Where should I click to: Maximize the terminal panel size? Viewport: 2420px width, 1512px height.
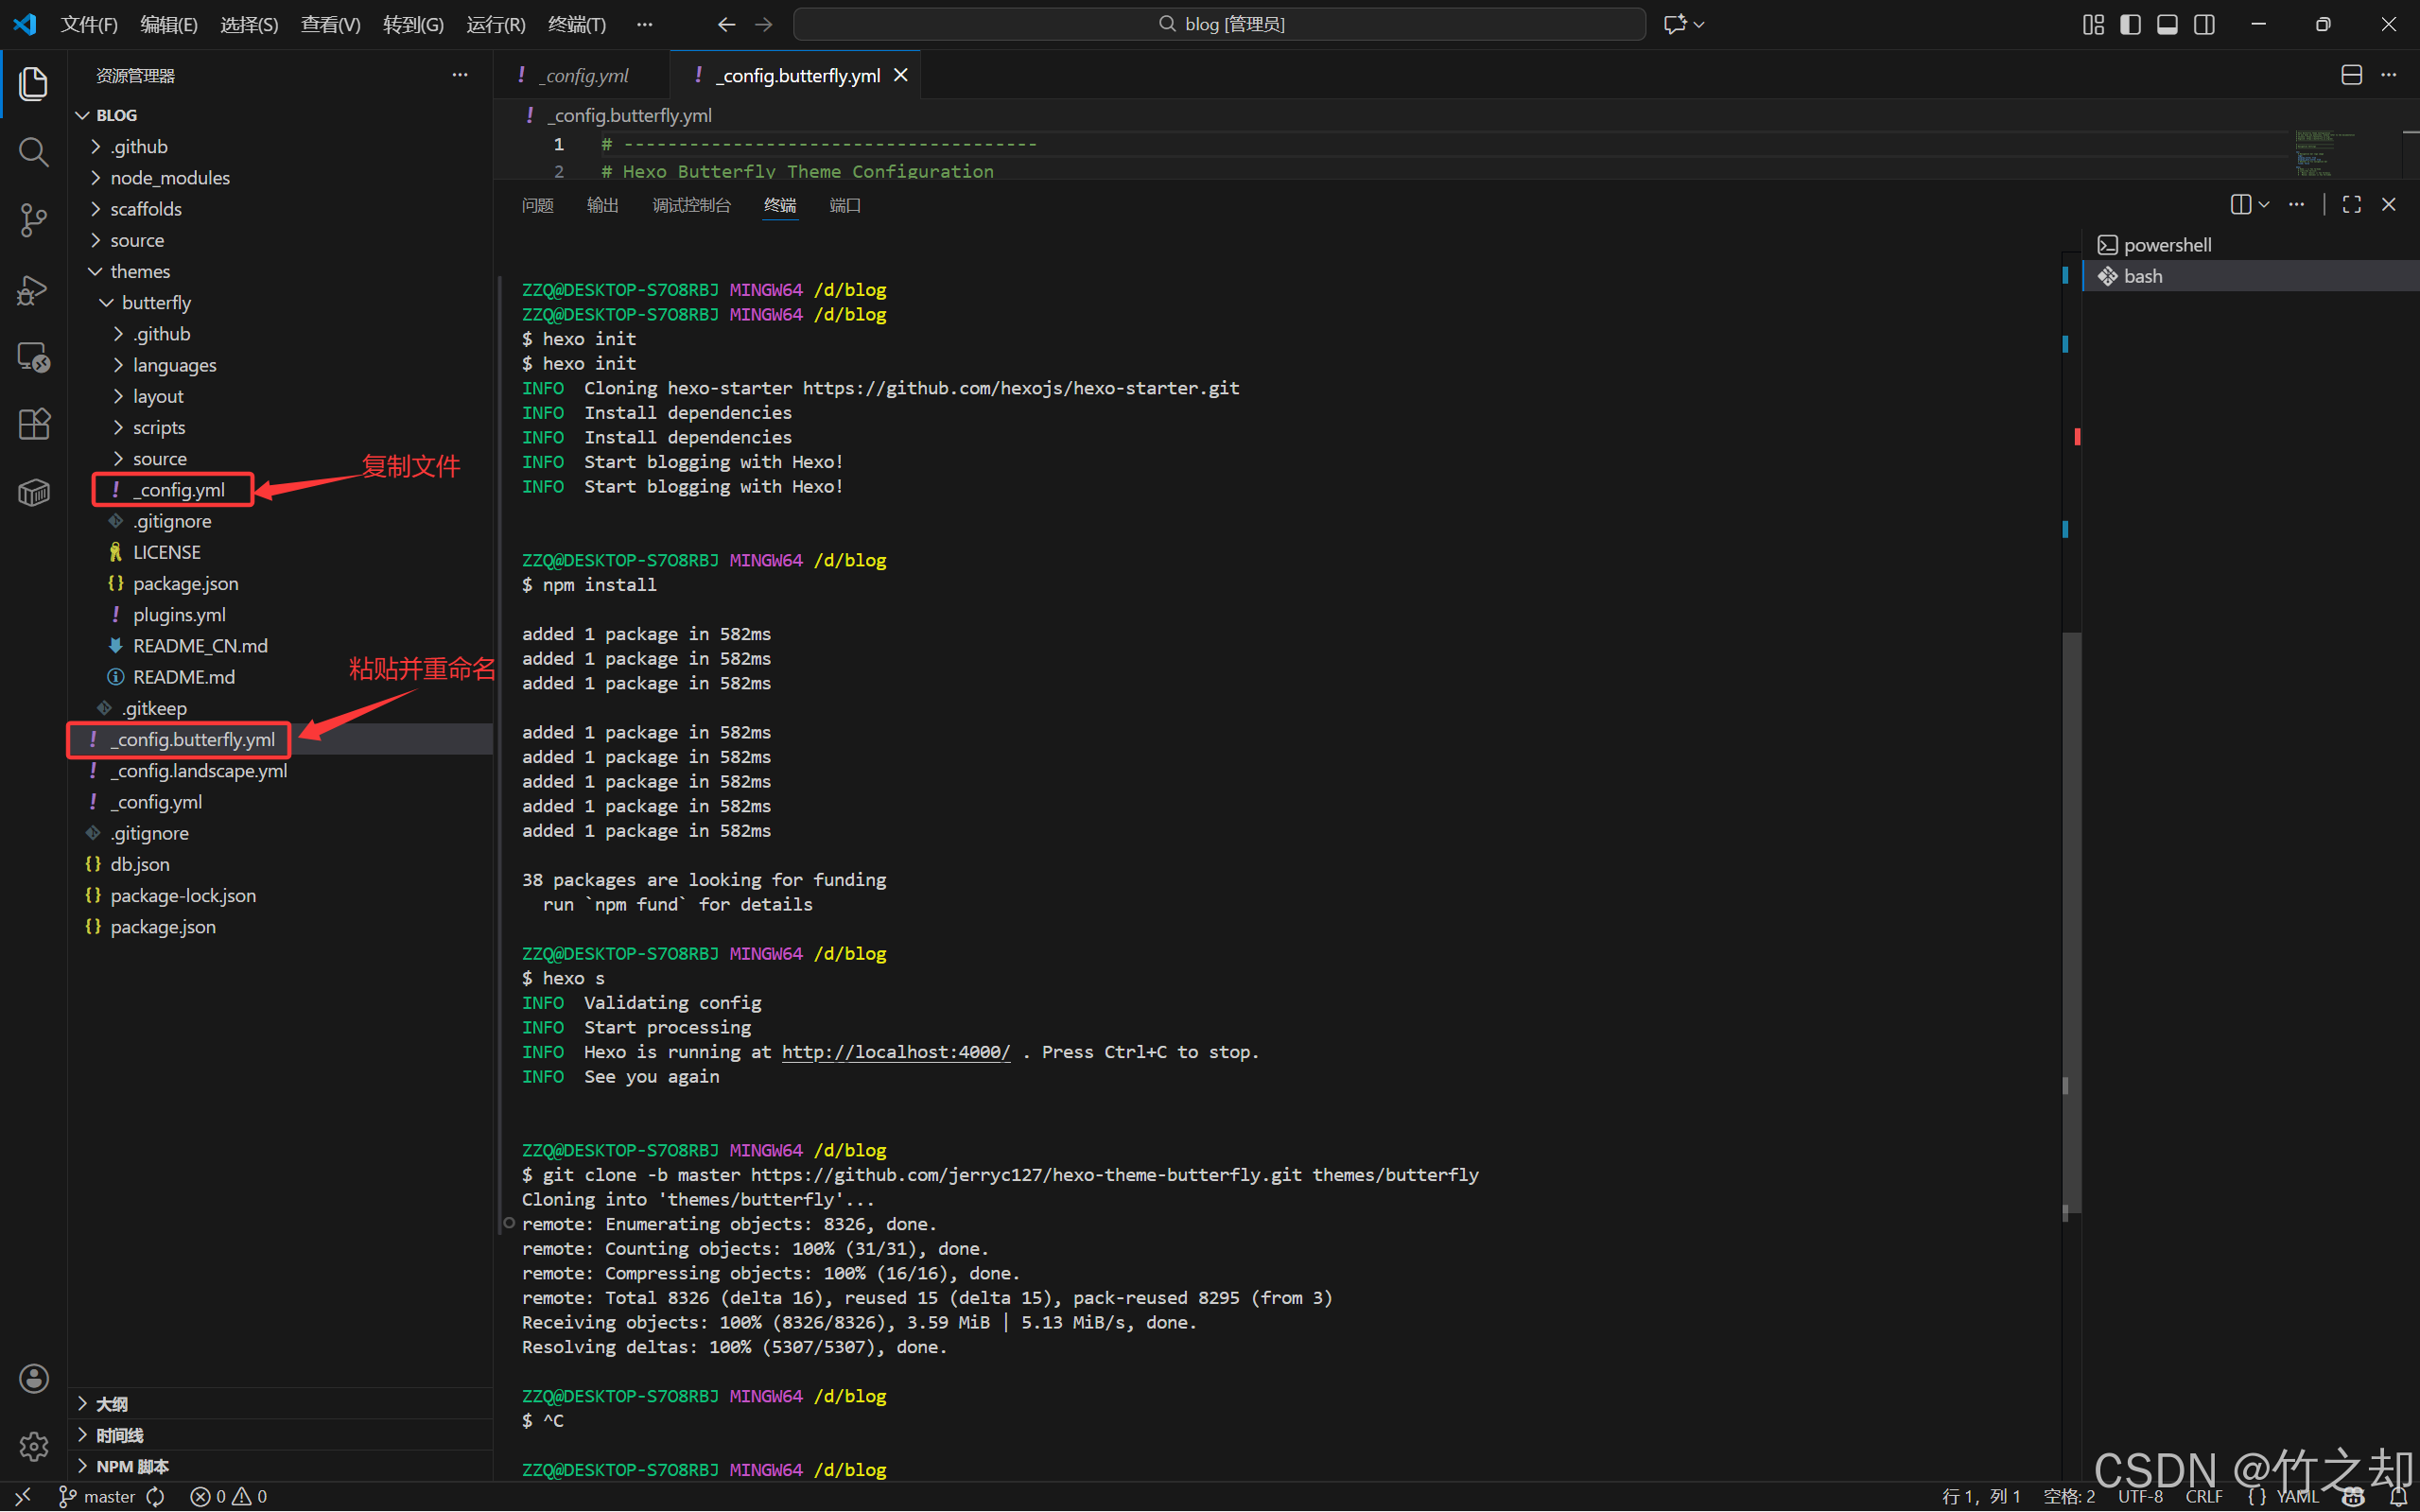tap(2351, 204)
